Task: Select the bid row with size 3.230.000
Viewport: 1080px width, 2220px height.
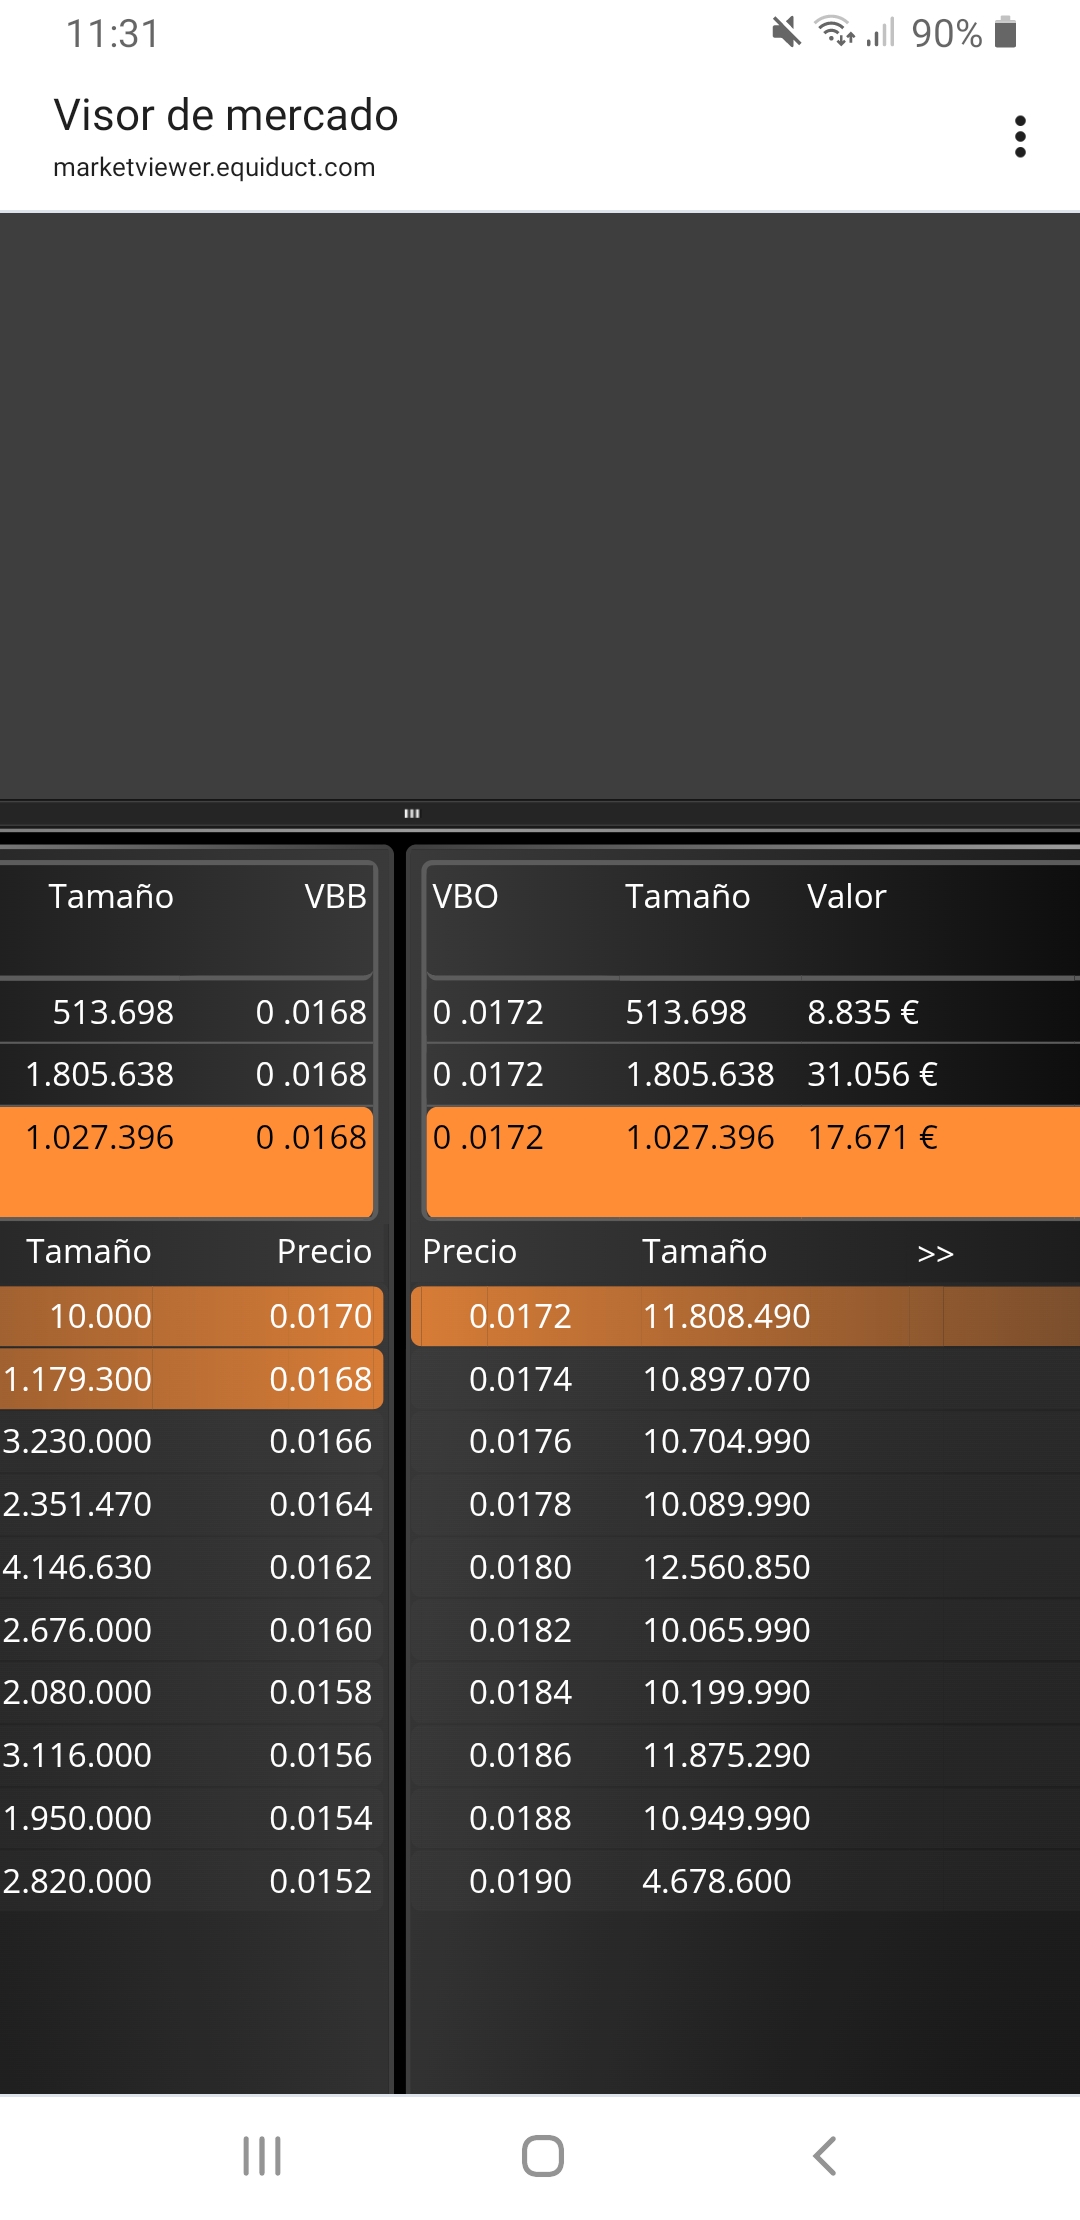Action: 190,1441
